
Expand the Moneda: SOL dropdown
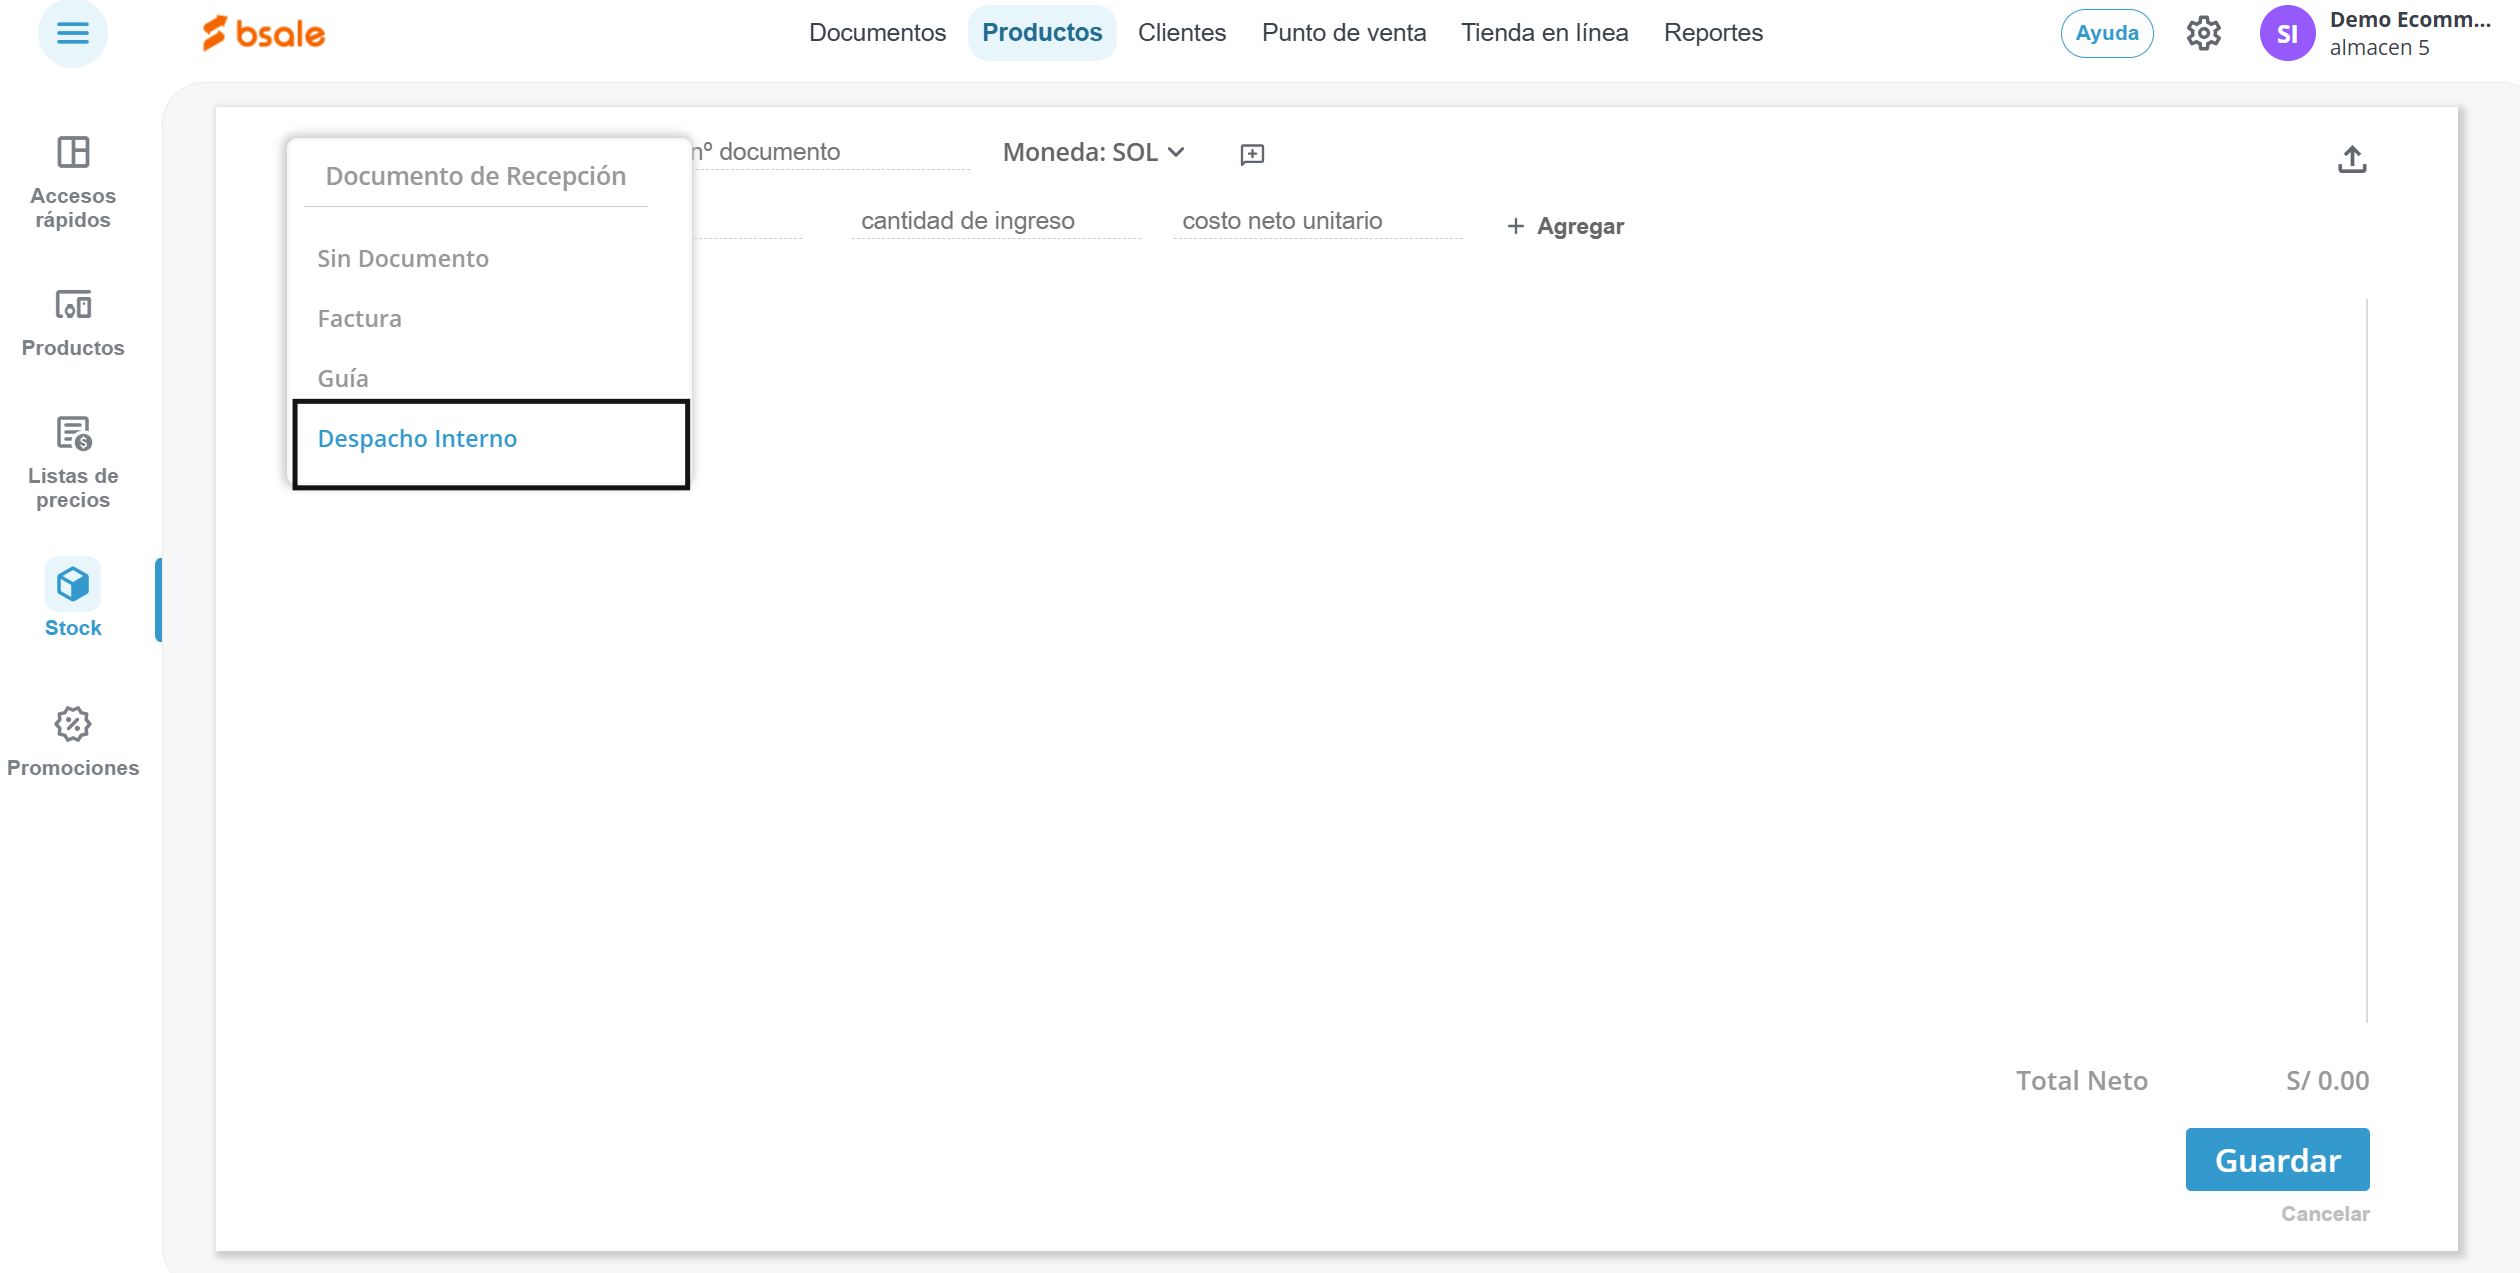[x=1093, y=152]
